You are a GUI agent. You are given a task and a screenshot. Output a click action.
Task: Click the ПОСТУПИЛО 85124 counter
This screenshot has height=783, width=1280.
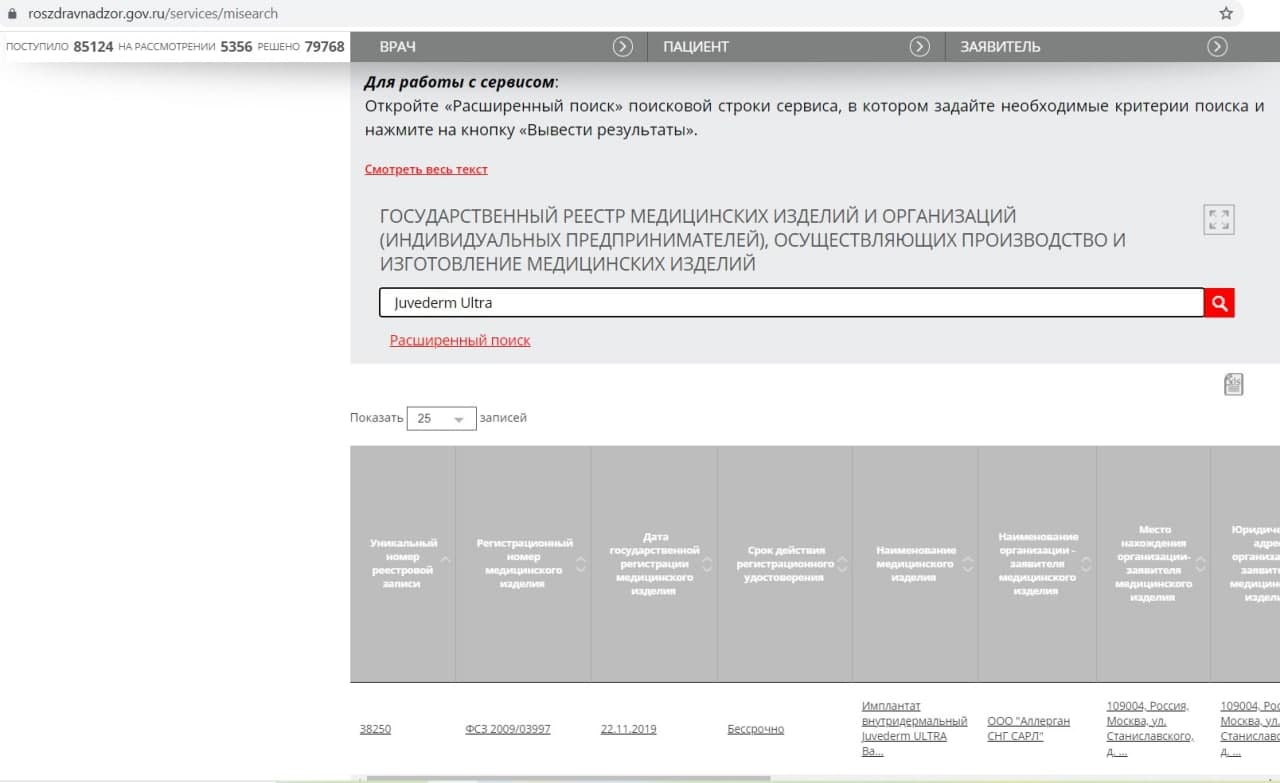[x=60, y=46]
